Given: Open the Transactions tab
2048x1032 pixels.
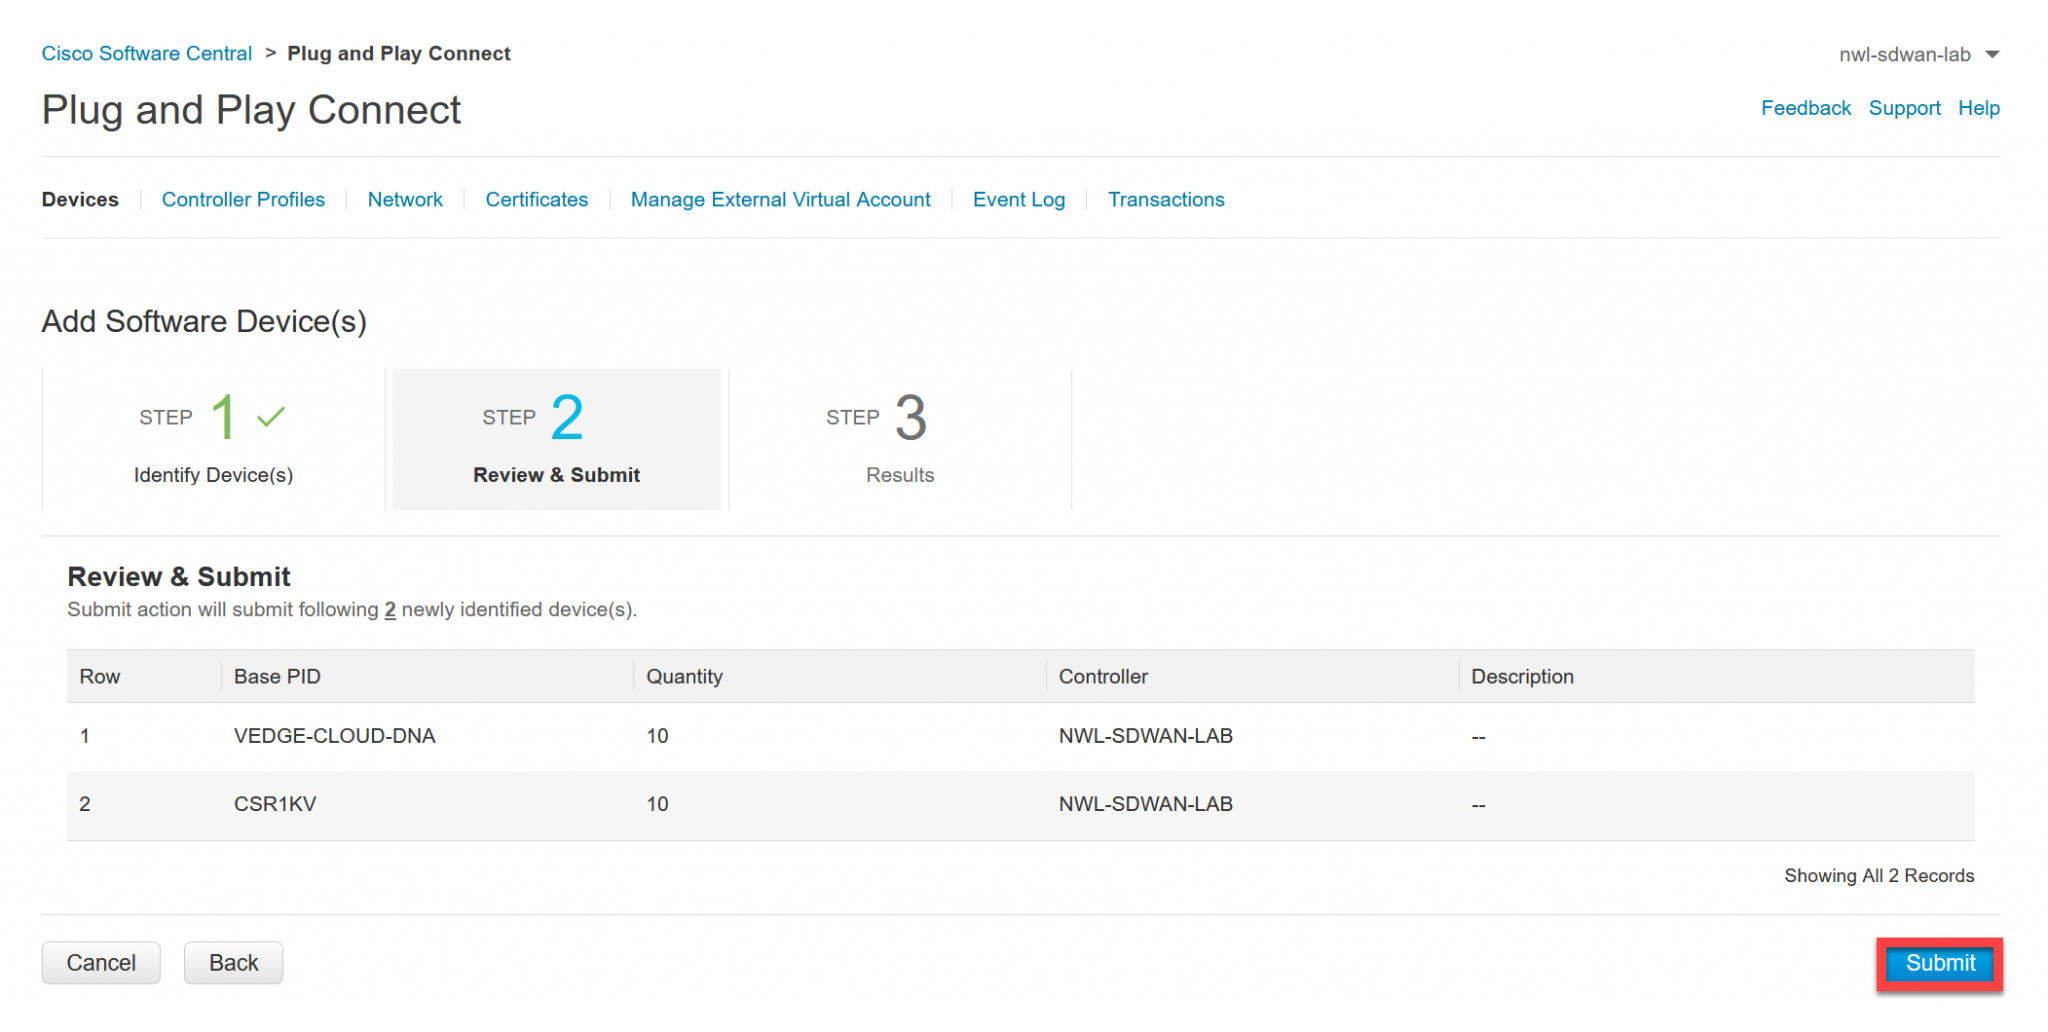Looking at the screenshot, I should [x=1166, y=199].
